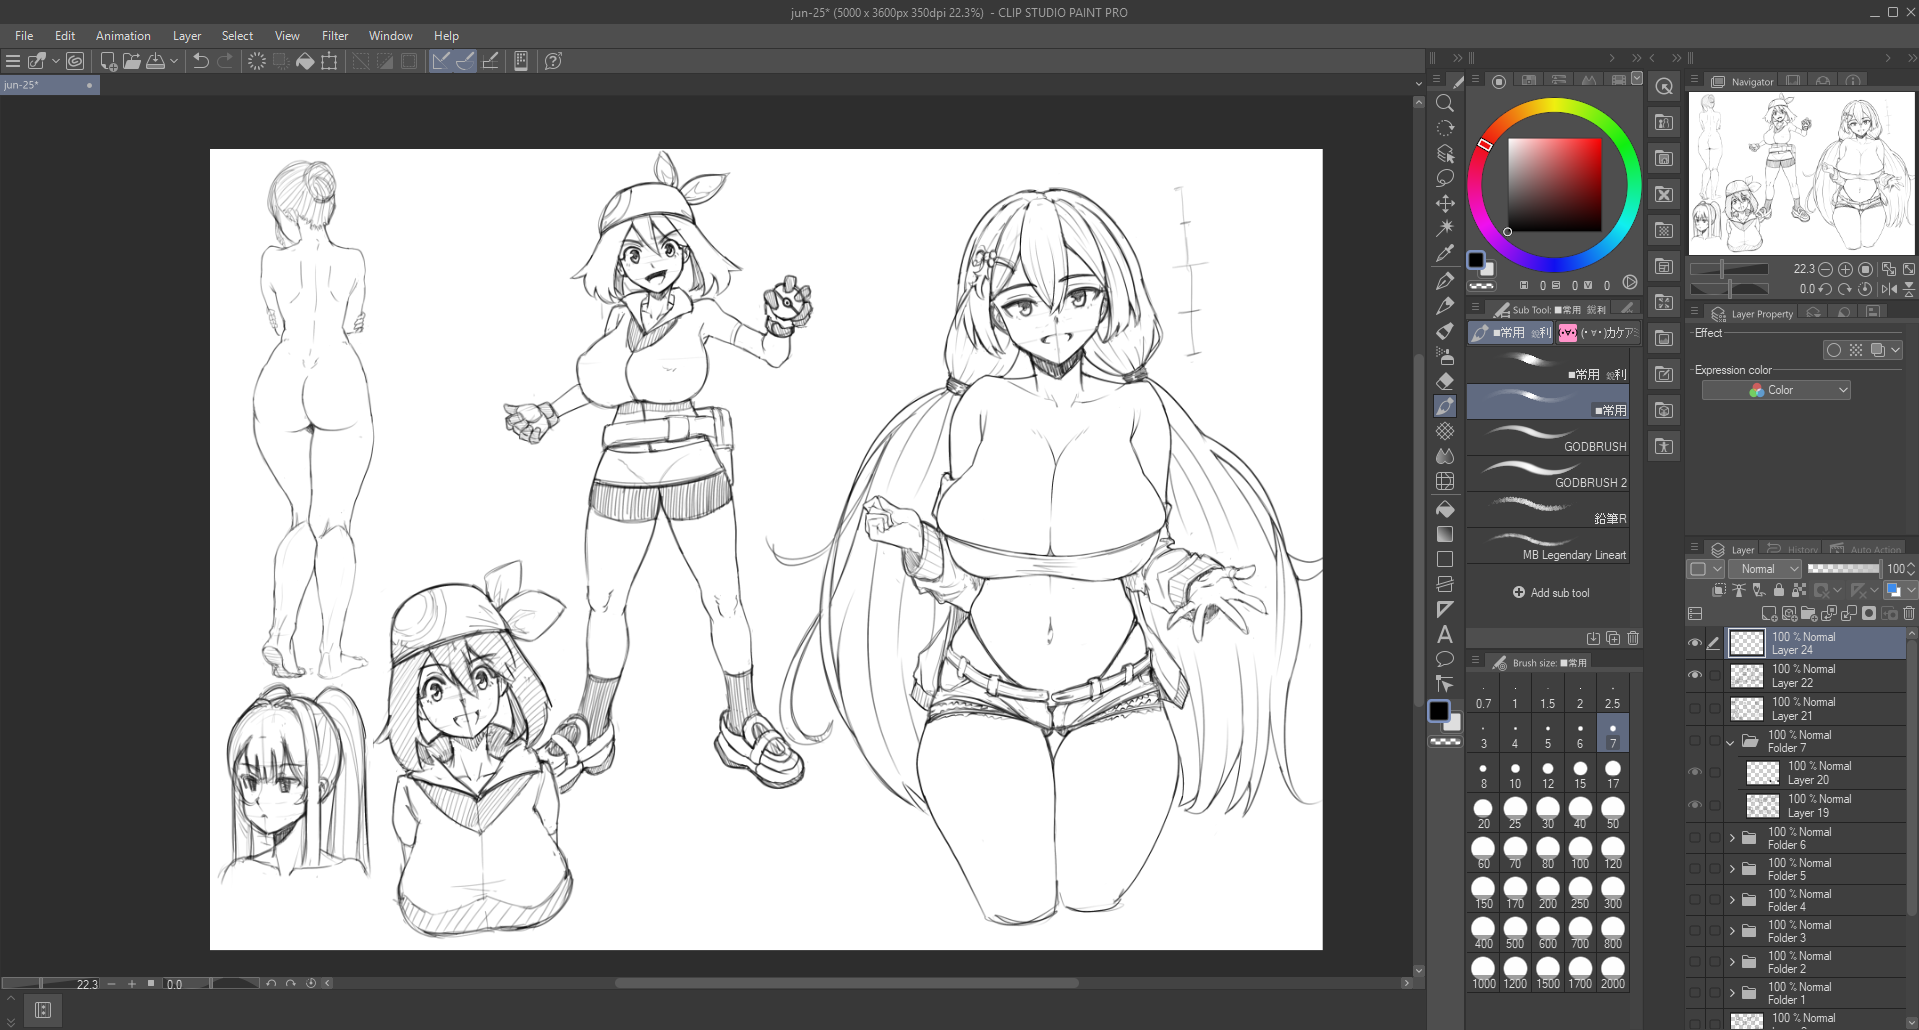The width and height of the screenshot is (1919, 1030).
Task: Click the main black color swatch under the color wheel
Action: pyautogui.click(x=1476, y=260)
